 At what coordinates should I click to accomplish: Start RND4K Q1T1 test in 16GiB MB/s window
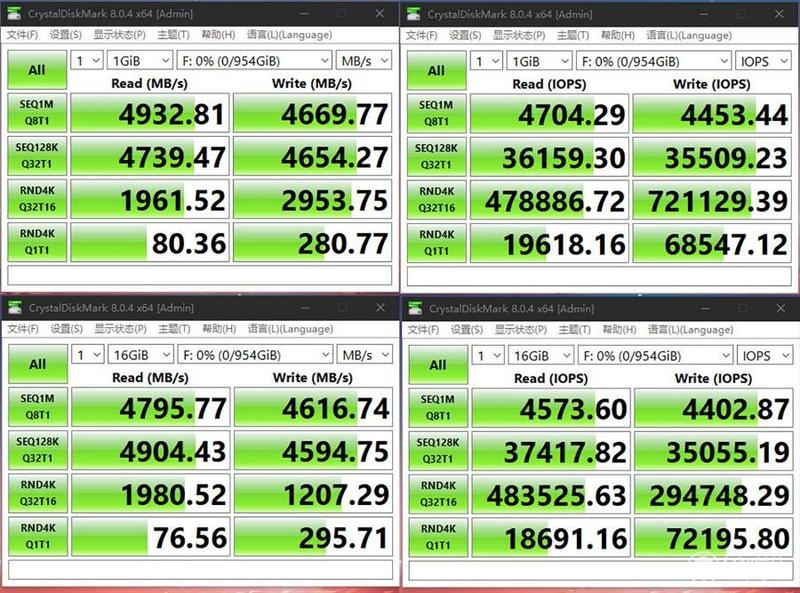click(38, 536)
